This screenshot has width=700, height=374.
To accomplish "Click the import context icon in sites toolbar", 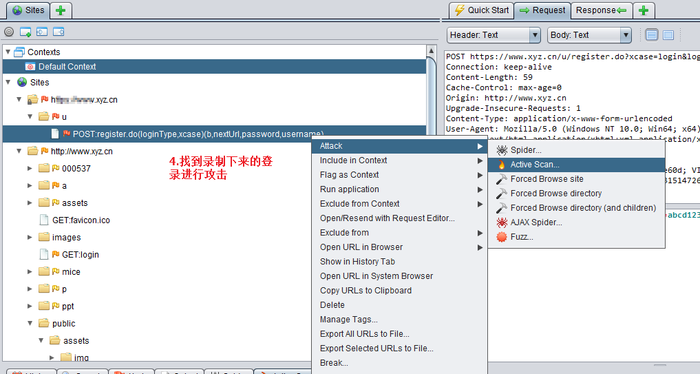I will coord(42,32).
